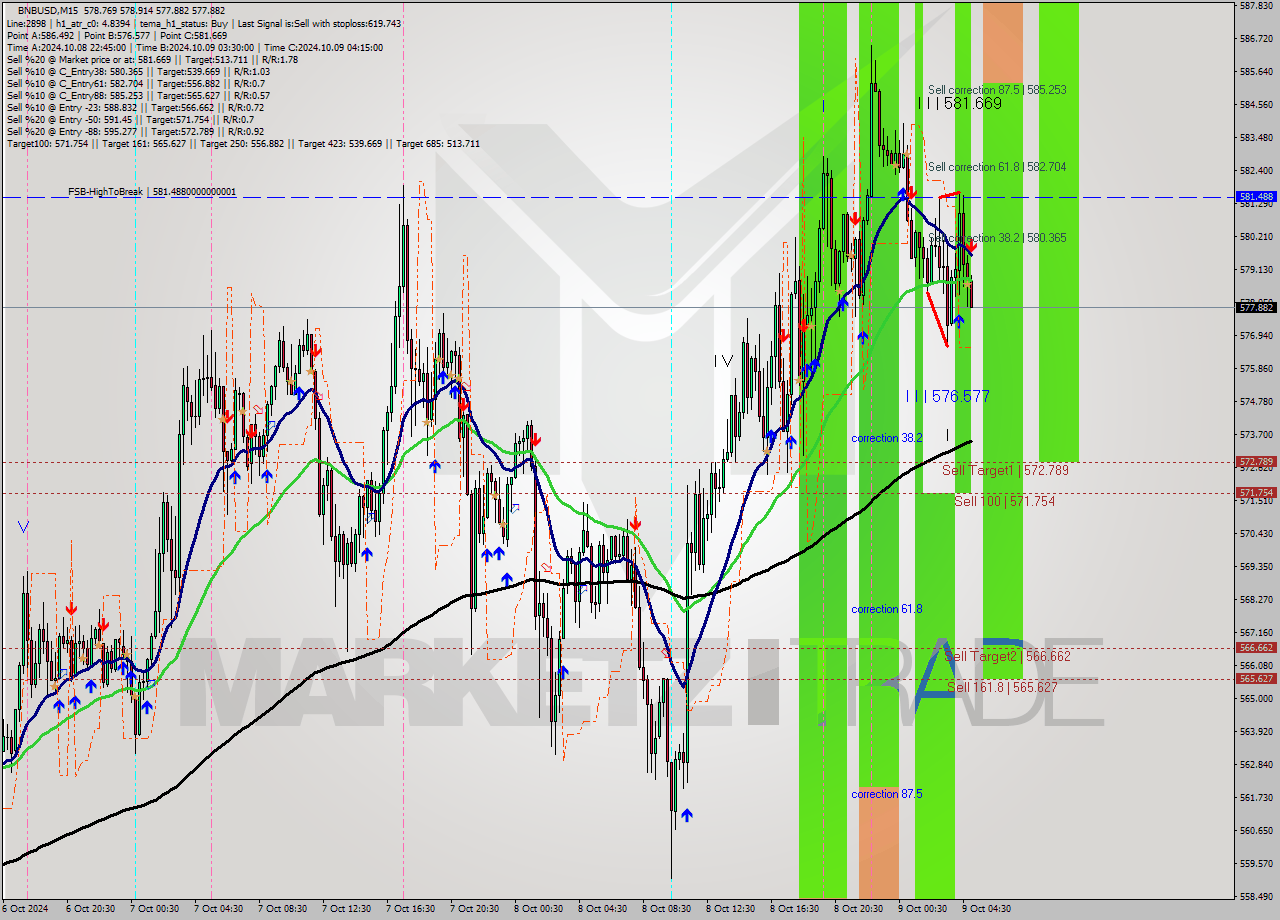Click the 558.490 price scale value
Screen dimensions: 1280x920
pyautogui.click(x=1256, y=896)
